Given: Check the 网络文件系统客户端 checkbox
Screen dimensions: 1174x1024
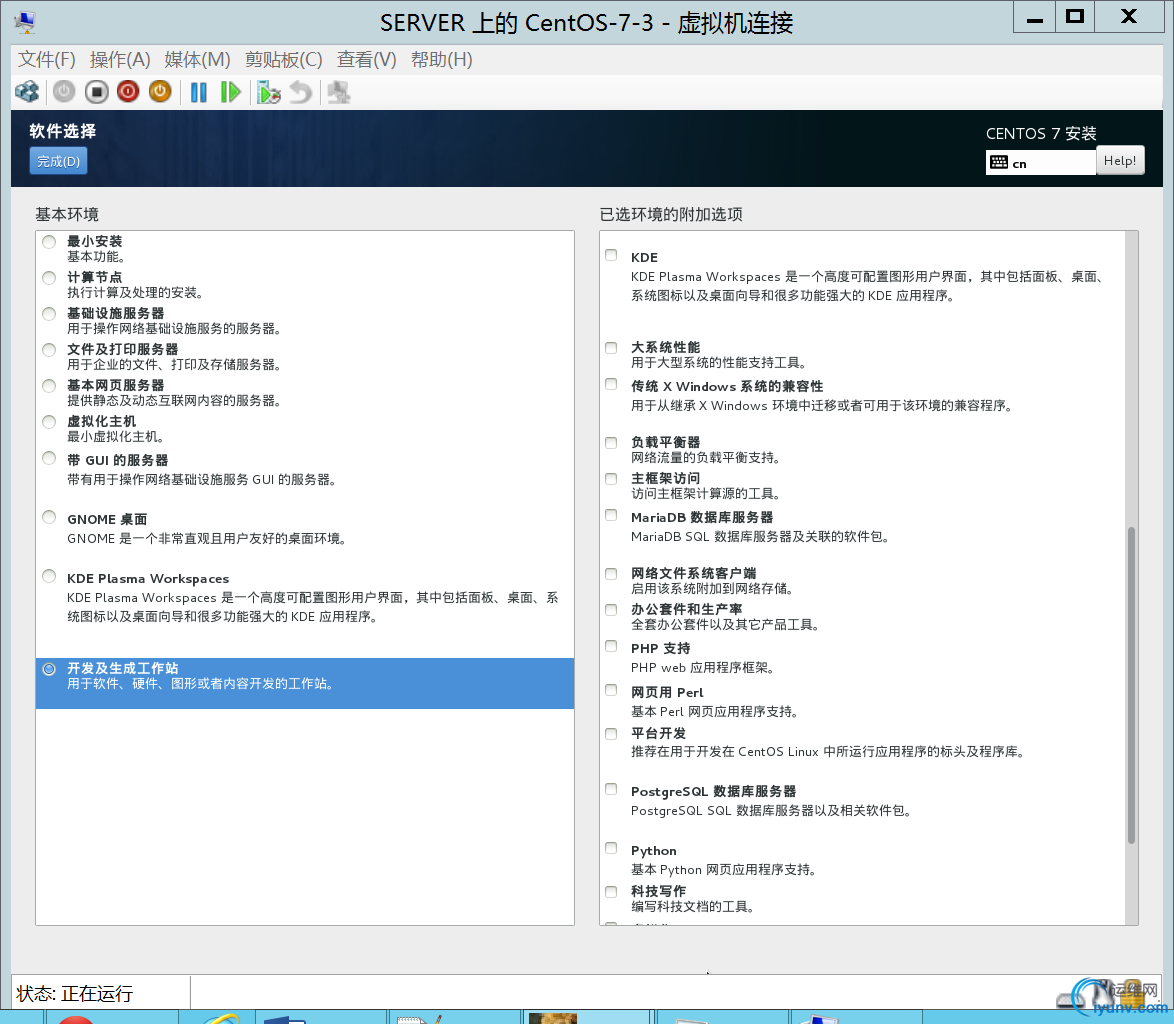Looking at the screenshot, I should point(612,573).
